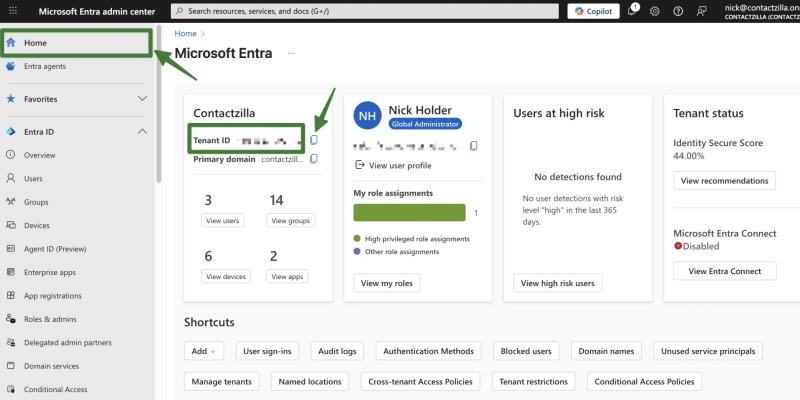Open notifications bell icon
The width and height of the screenshot is (800, 400).
[632, 11]
